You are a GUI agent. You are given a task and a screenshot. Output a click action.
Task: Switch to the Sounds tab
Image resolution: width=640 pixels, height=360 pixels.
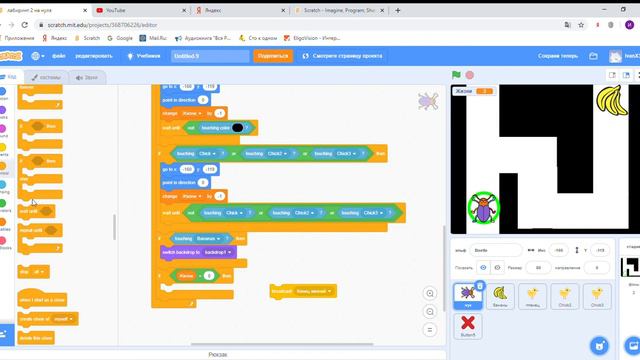coord(87,77)
